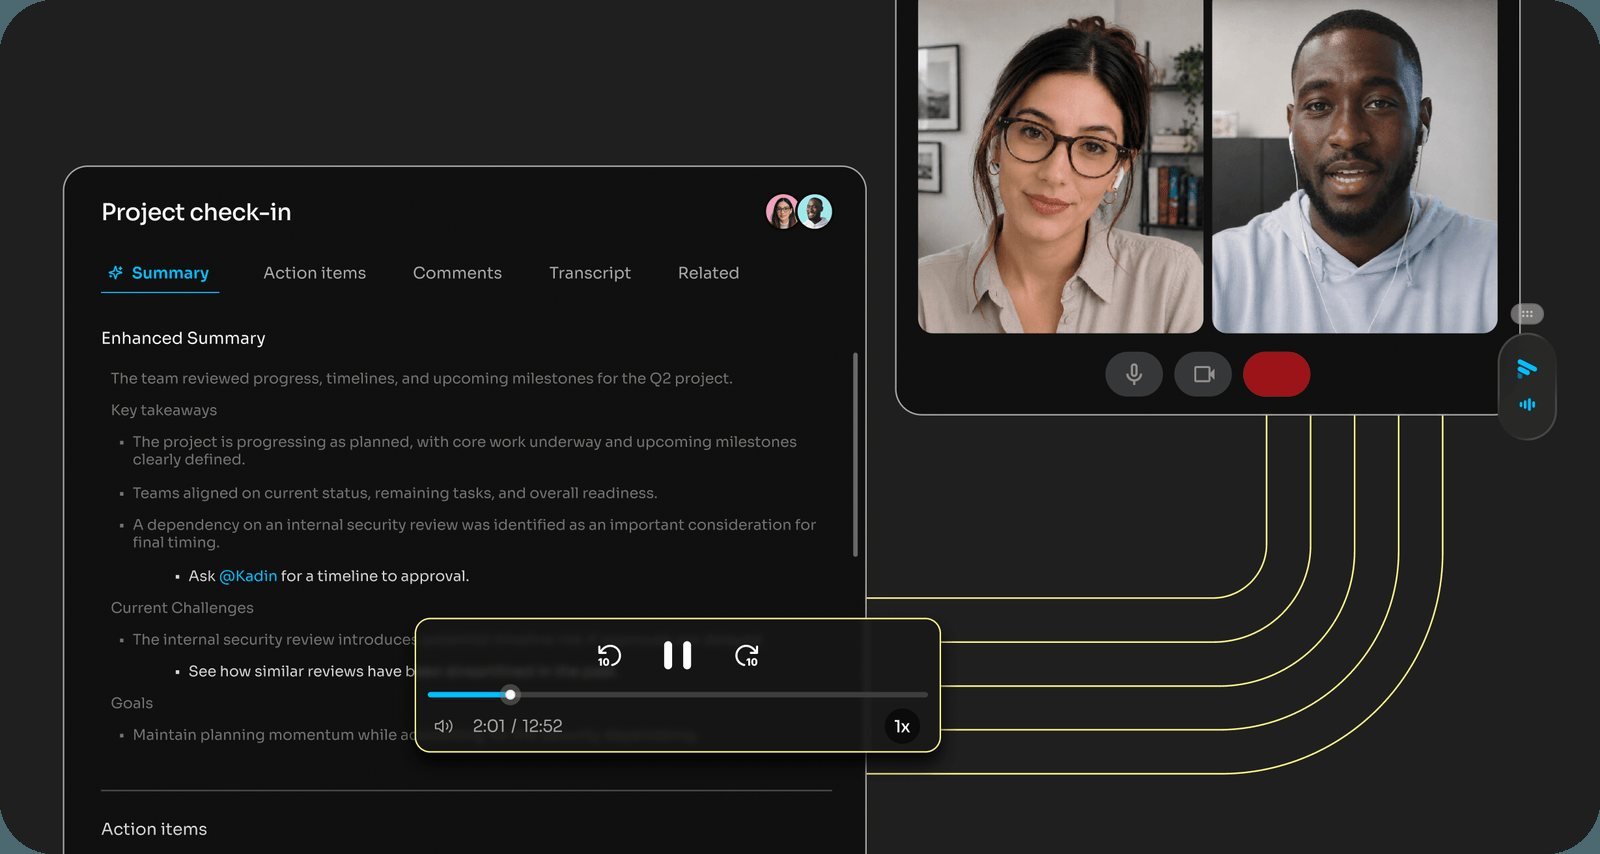Mute audio with the speaker icon
This screenshot has height=854, width=1600.
pyautogui.click(x=443, y=726)
